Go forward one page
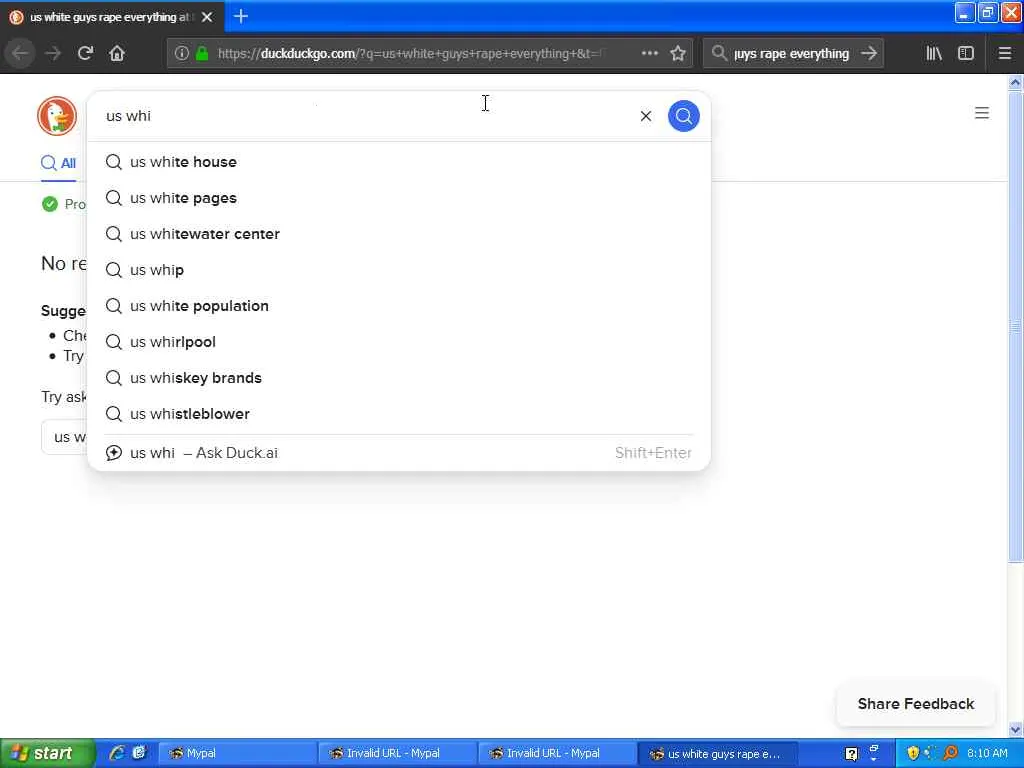Viewport: 1024px width, 768px height. (x=53, y=53)
